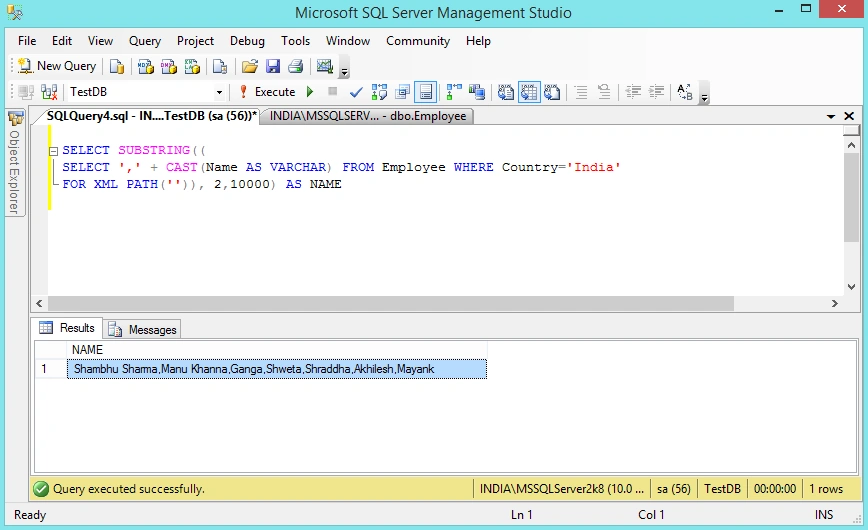Open the TestDB database dropdown
This screenshot has width=868, height=530.
219,92
